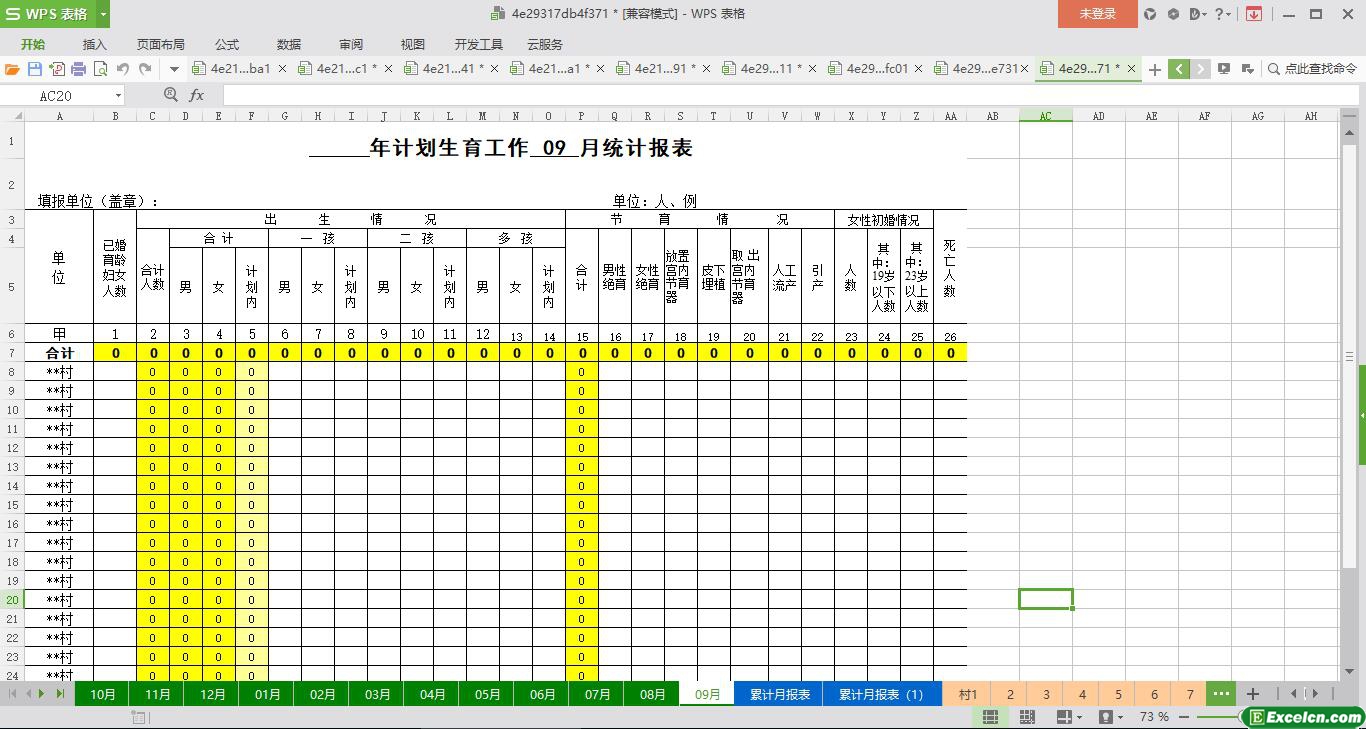The width and height of the screenshot is (1366, 729).
Task: Jump to the last sheet tab
Action: coord(60,694)
